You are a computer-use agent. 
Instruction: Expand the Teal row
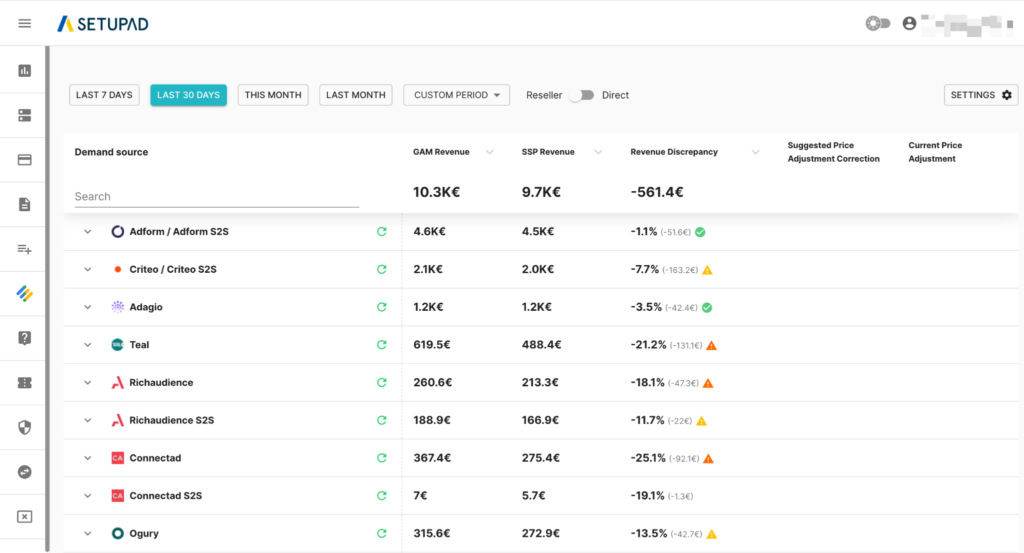88,345
